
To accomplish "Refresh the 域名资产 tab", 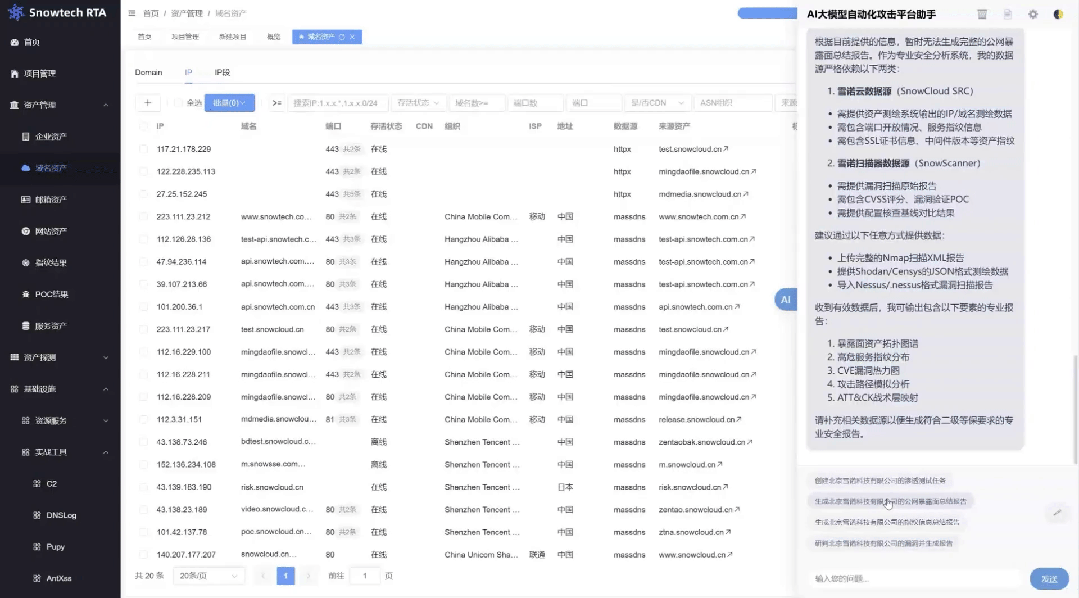I will tap(341, 36).
